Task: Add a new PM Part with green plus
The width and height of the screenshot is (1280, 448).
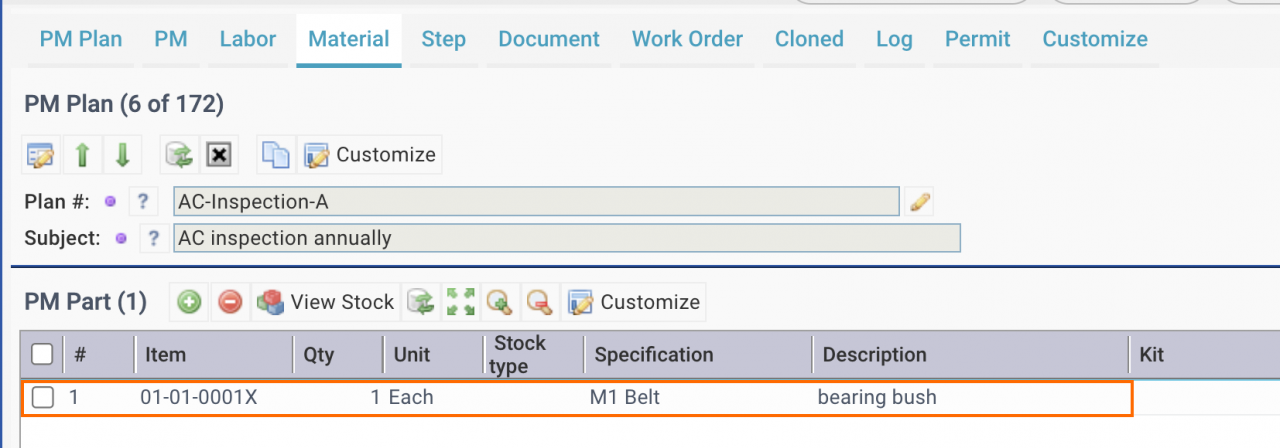Action: coord(190,302)
